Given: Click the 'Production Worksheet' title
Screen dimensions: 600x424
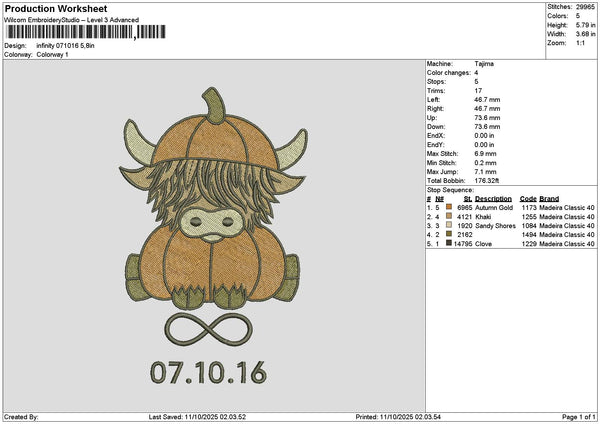Looking at the screenshot, I should pos(56,9).
